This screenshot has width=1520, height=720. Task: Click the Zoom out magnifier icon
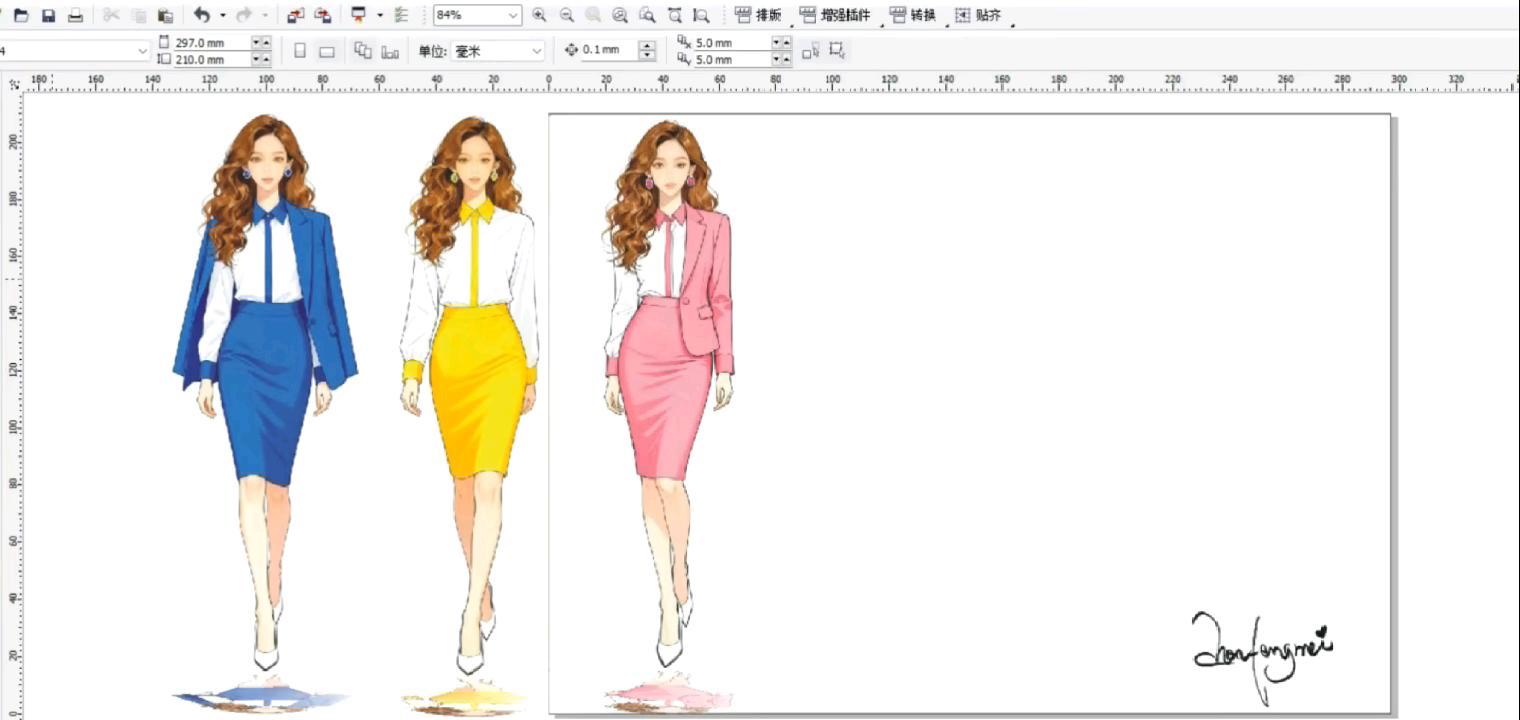click(x=566, y=16)
